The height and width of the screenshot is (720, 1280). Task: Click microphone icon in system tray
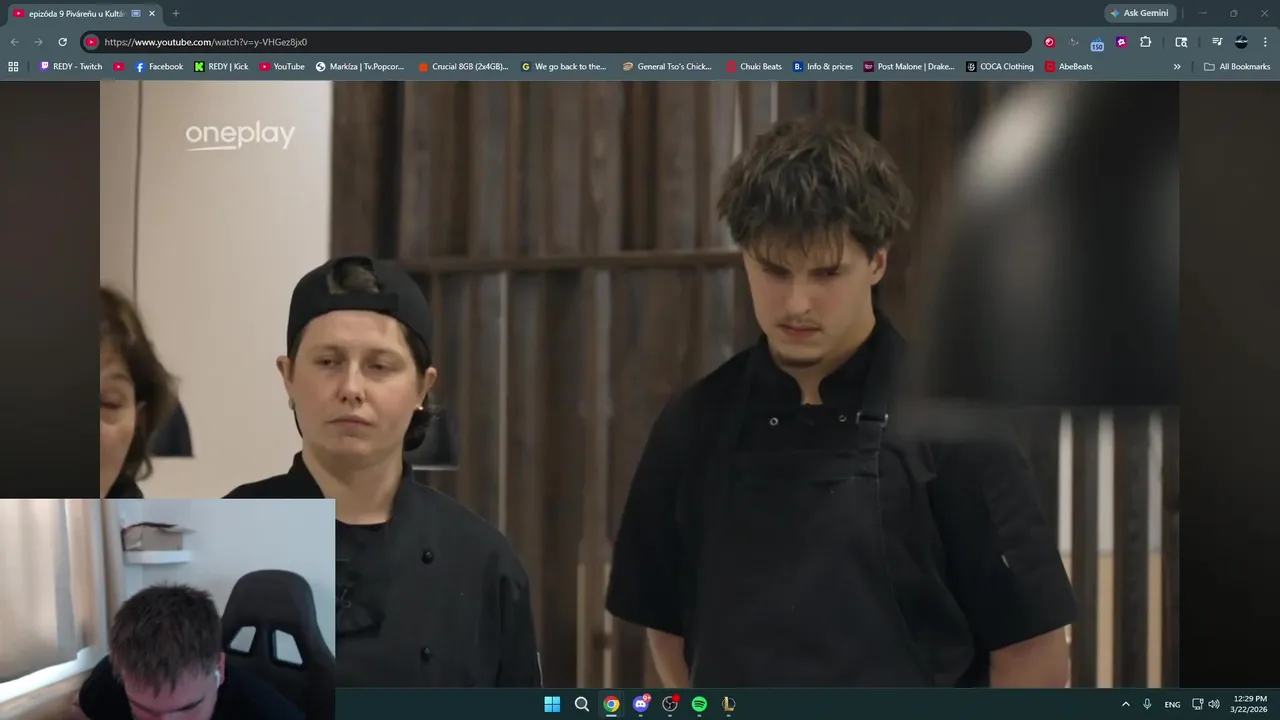click(x=1147, y=704)
